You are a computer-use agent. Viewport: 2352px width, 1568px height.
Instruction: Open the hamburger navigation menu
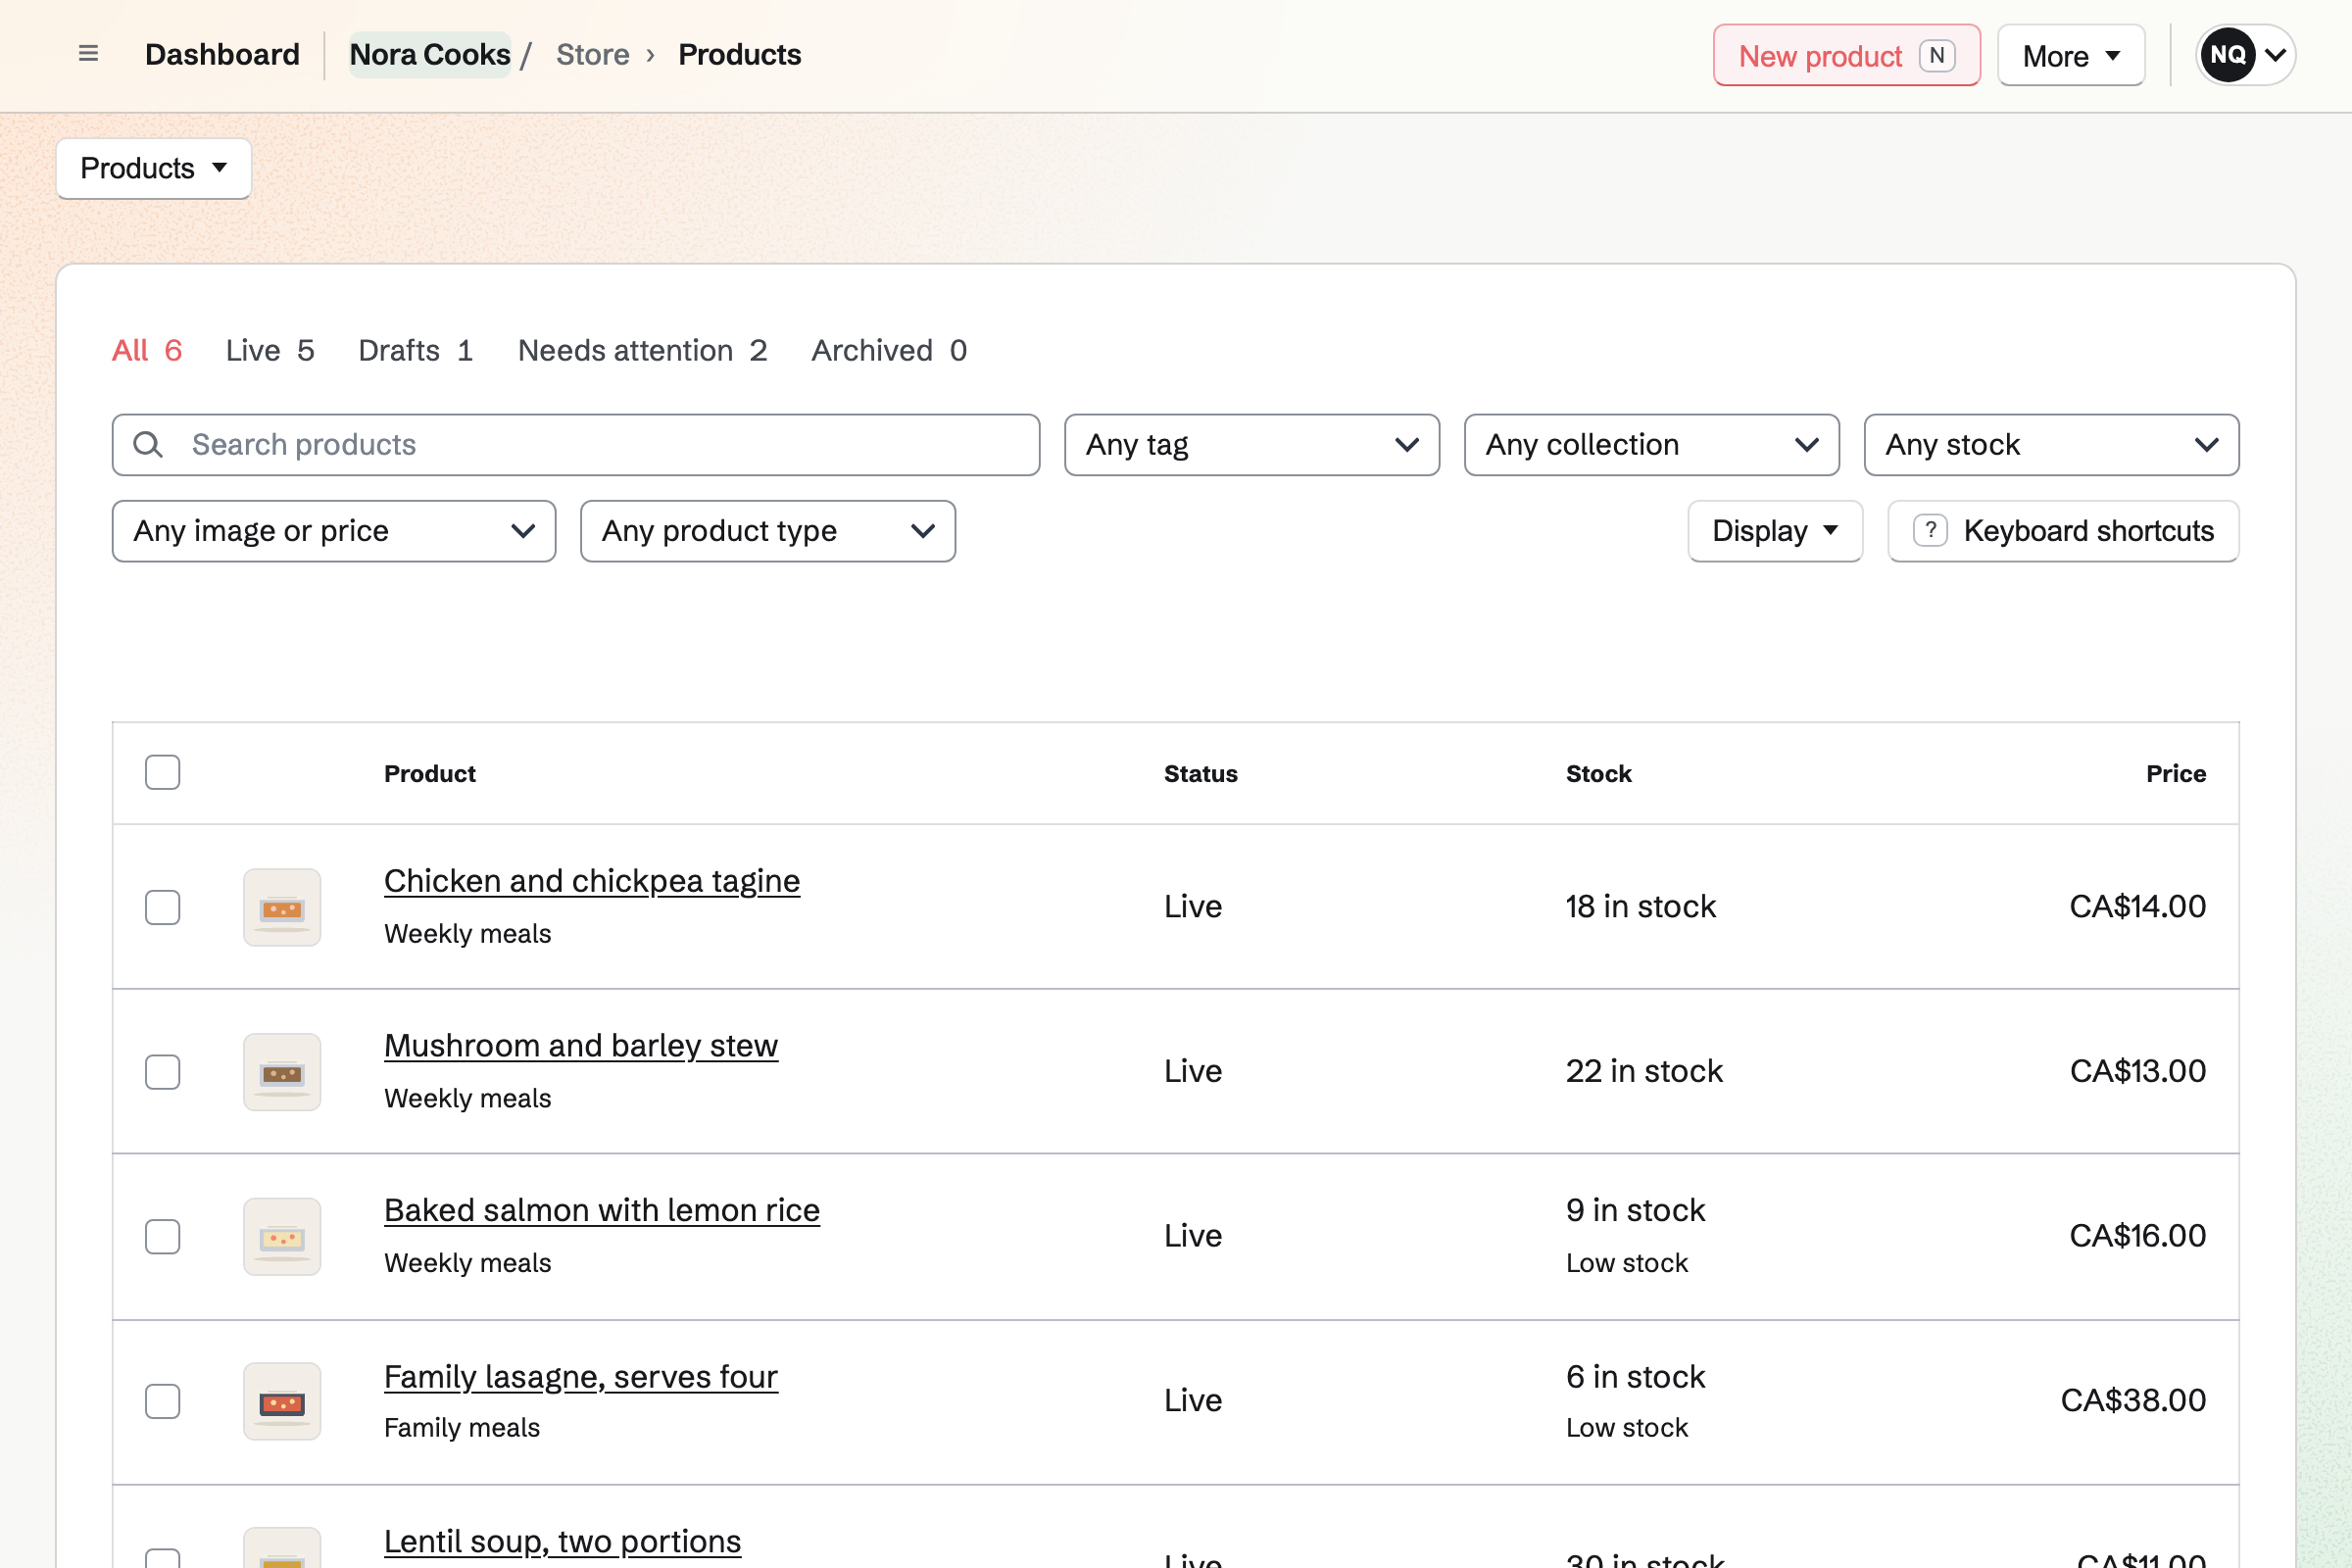(88, 54)
